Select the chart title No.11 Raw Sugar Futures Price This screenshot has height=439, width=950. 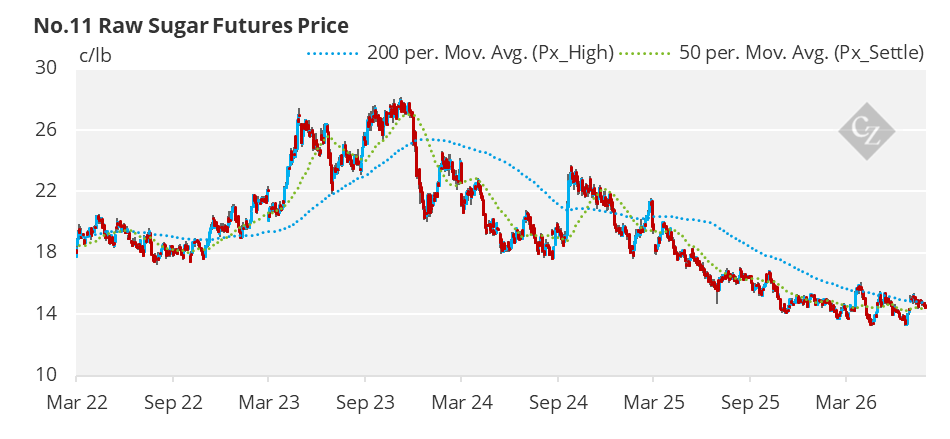[x=191, y=25]
